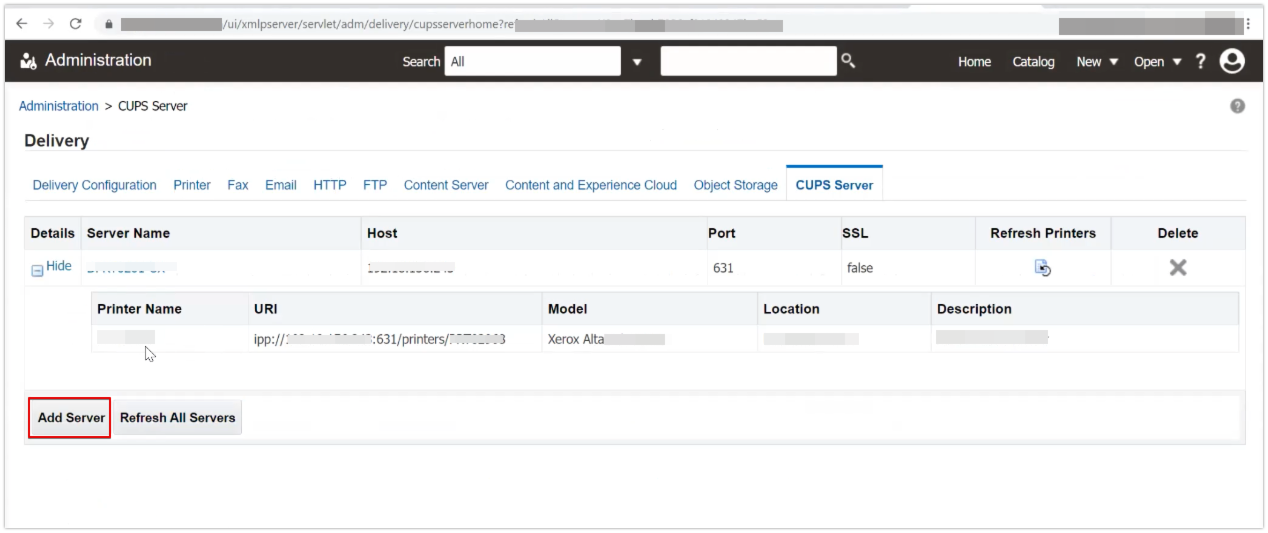The width and height of the screenshot is (1268, 533).
Task: Click the Printer Name column header
Action: point(139,309)
